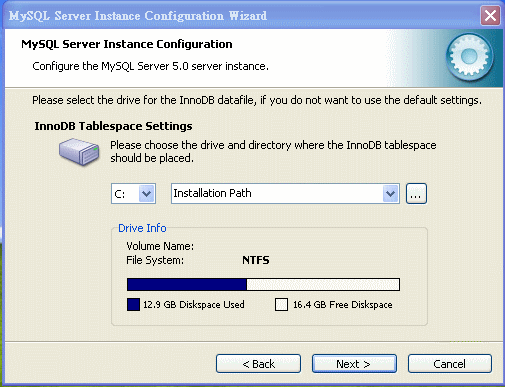Click the Installation Path combo box field

[285, 193]
